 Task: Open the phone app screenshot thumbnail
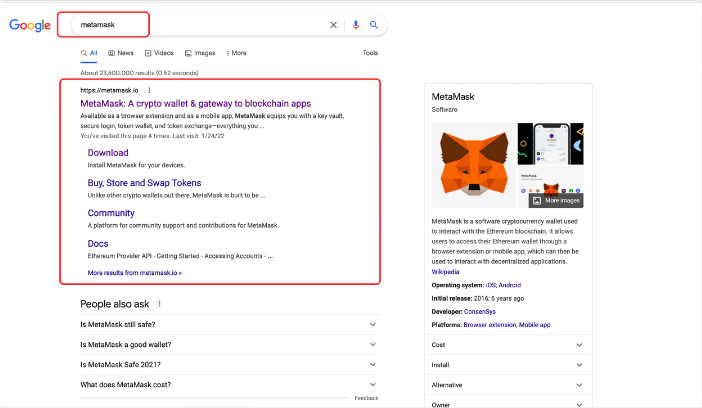tap(551, 144)
